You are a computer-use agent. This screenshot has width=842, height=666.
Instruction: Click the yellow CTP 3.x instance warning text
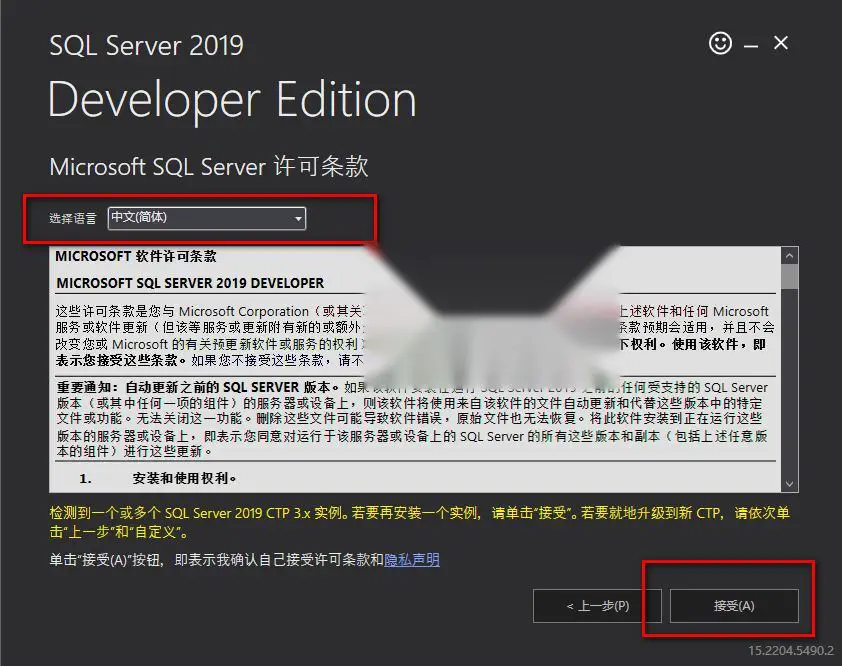[x=419, y=522]
